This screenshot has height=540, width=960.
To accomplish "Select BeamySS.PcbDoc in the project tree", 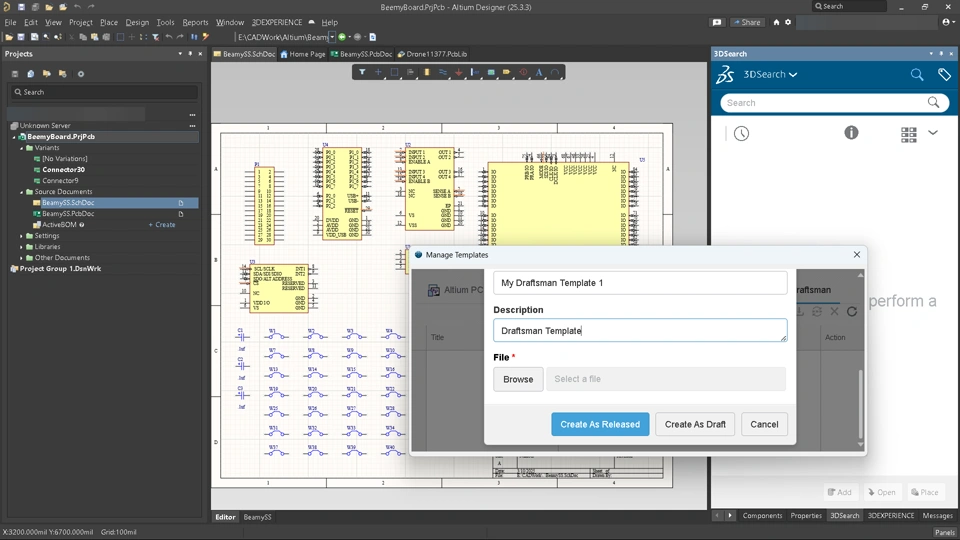I will (x=68, y=214).
